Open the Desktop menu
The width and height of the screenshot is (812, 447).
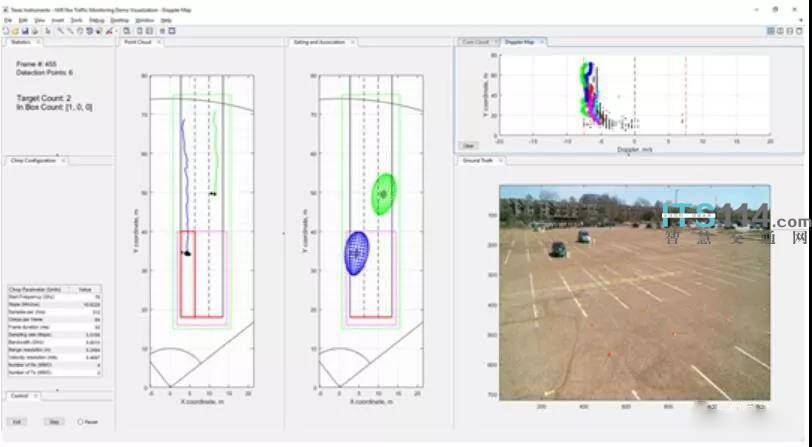[x=120, y=20]
